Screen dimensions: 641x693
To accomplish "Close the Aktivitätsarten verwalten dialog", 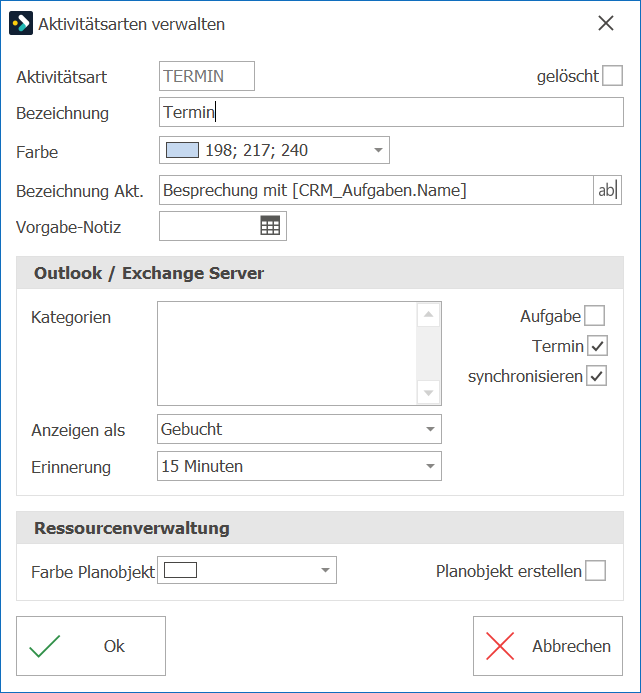I will pyautogui.click(x=606, y=23).
